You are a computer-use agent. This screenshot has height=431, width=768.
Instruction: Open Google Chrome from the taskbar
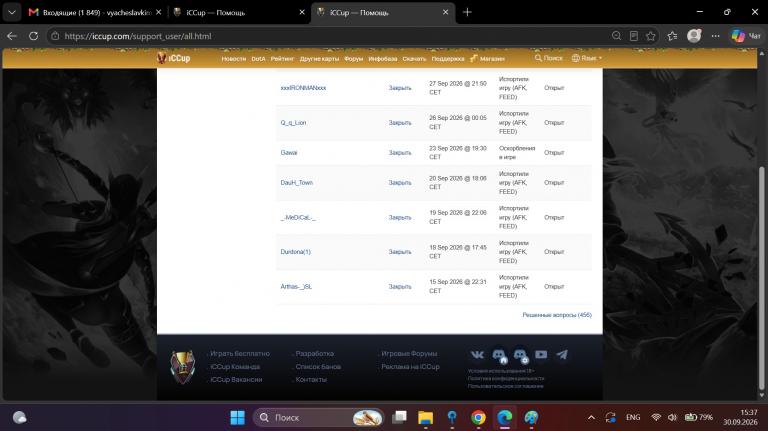click(x=478, y=417)
